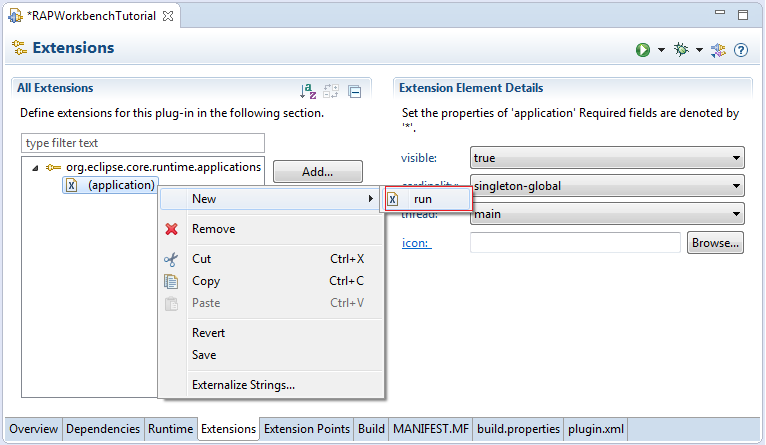Click the type filter text field
Image resolution: width=766 pixels, height=445 pixels.
[x=143, y=143]
